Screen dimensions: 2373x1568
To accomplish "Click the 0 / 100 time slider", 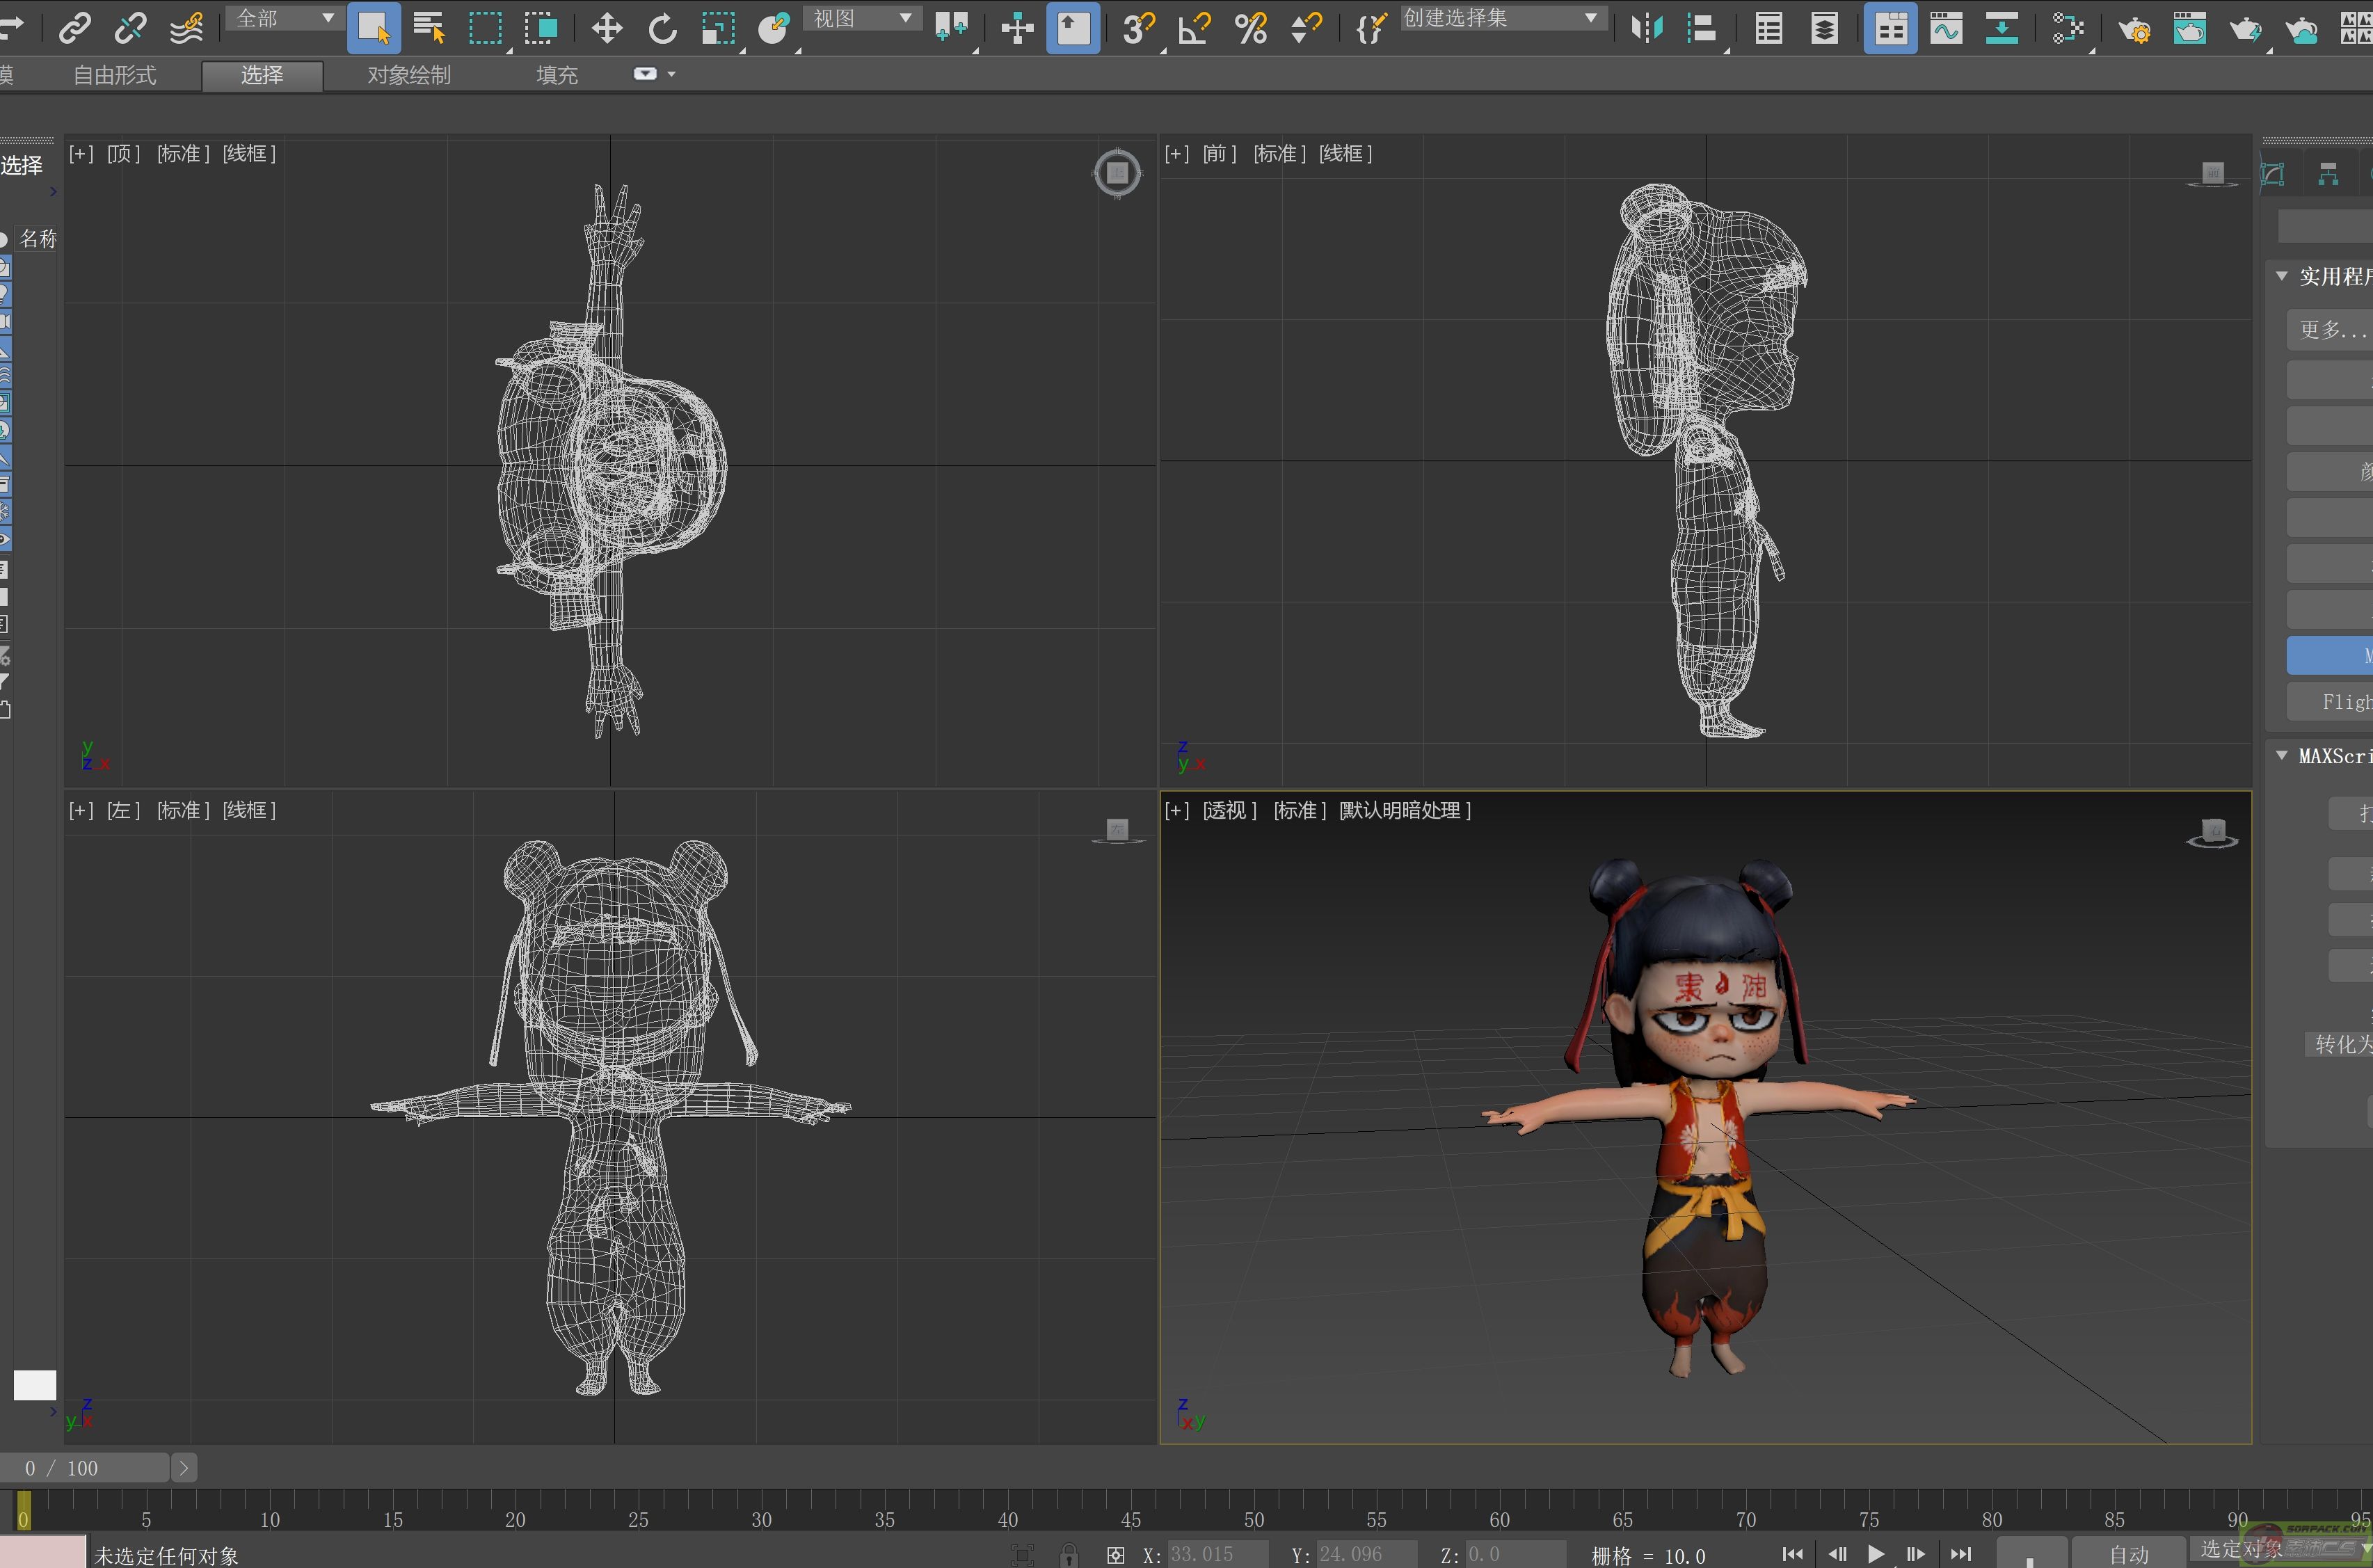I will tap(84, 1467).
